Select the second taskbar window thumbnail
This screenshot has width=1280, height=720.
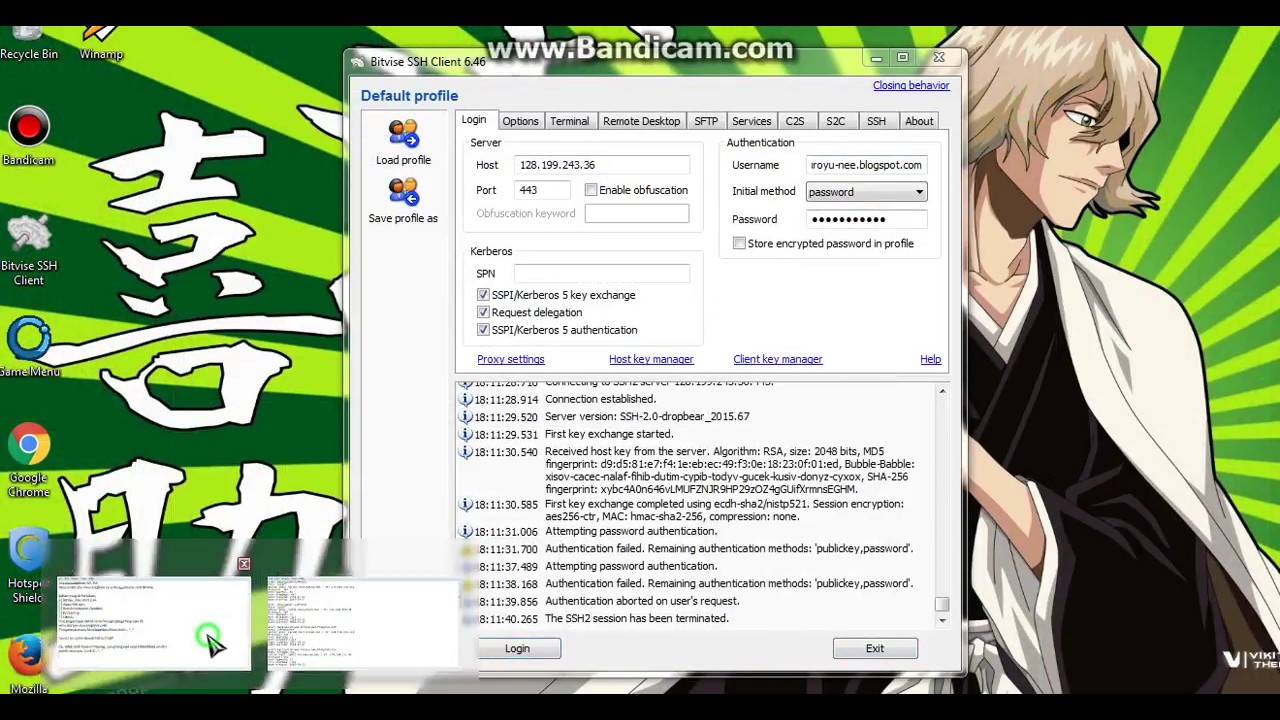[363, 621]
